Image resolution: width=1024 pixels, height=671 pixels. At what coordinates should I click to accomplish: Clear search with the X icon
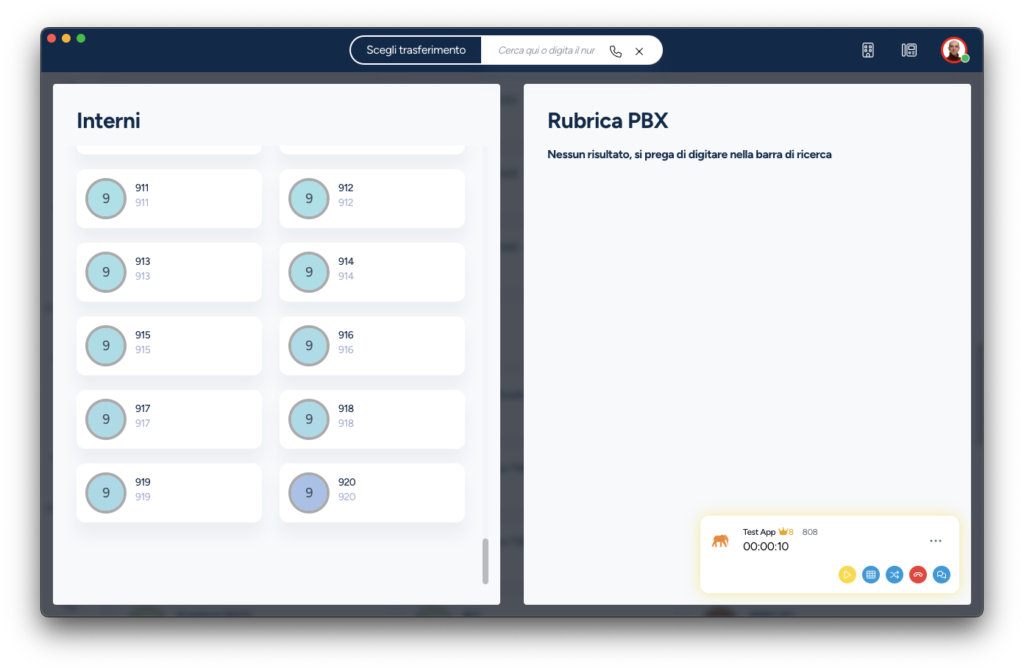[639, 51]
